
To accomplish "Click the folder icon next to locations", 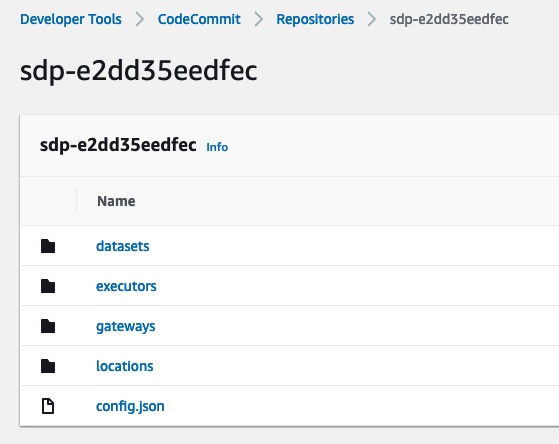I will [48, 366].
